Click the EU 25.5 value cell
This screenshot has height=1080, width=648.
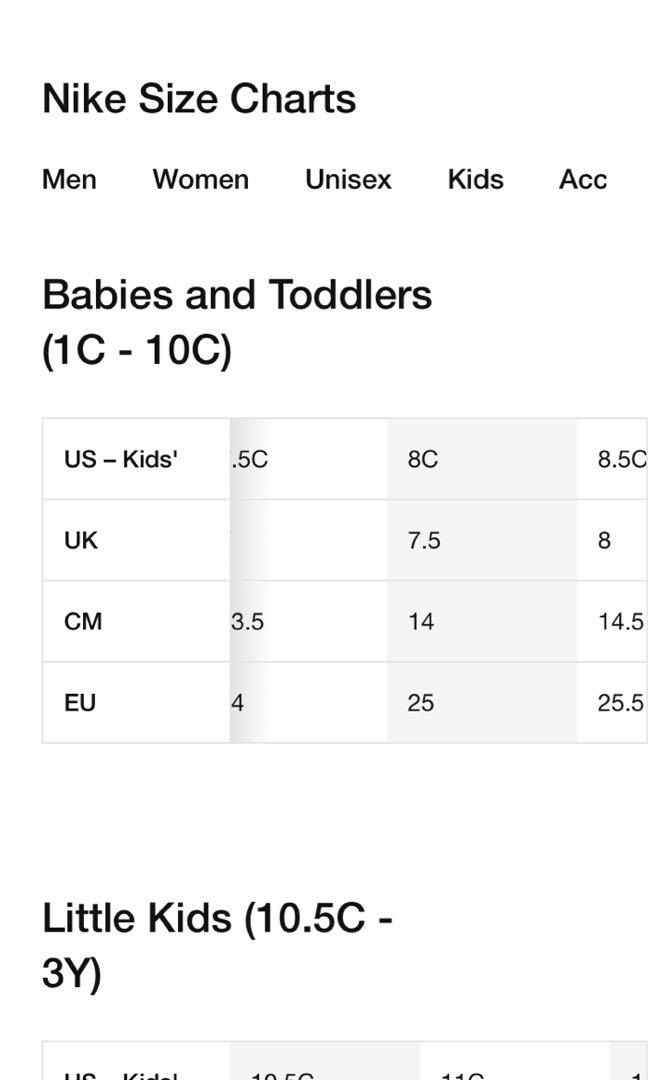(x=612, y=703)
